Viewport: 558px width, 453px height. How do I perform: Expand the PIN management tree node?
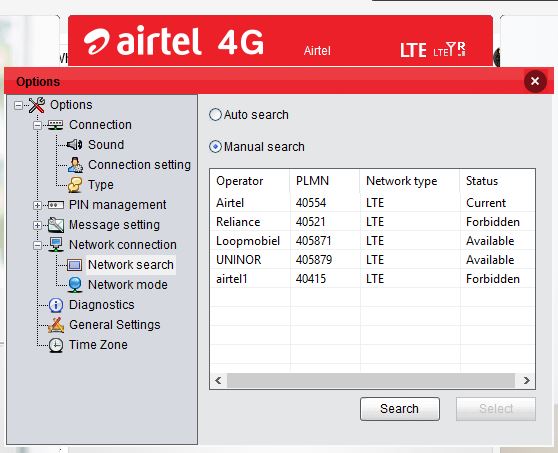37,205
